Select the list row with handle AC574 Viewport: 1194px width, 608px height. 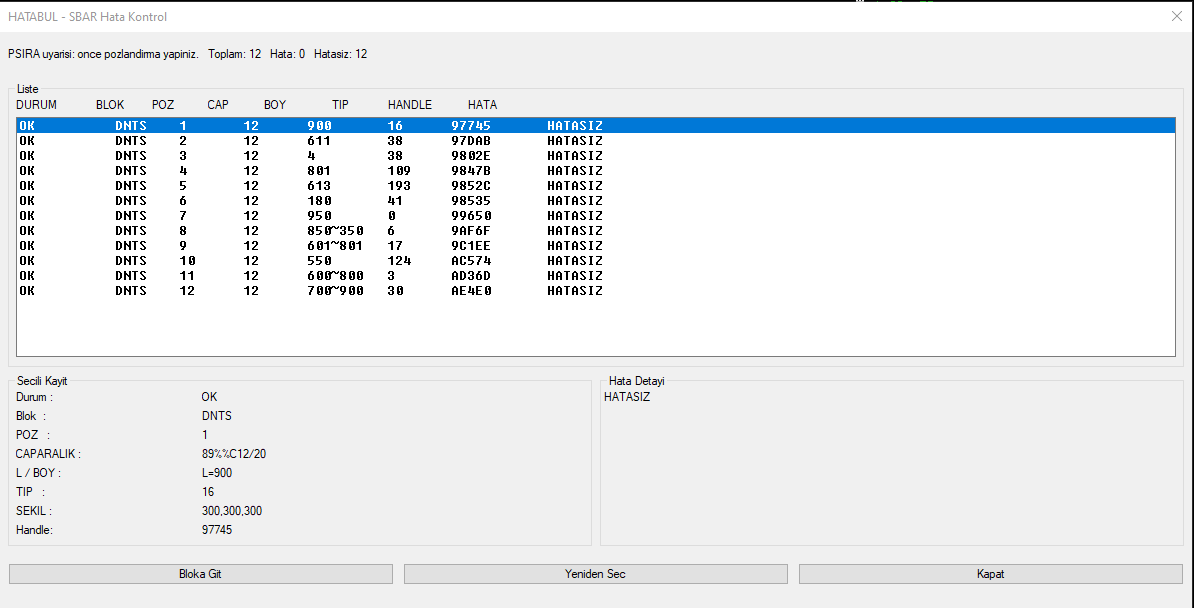click(x=595, y=261)
